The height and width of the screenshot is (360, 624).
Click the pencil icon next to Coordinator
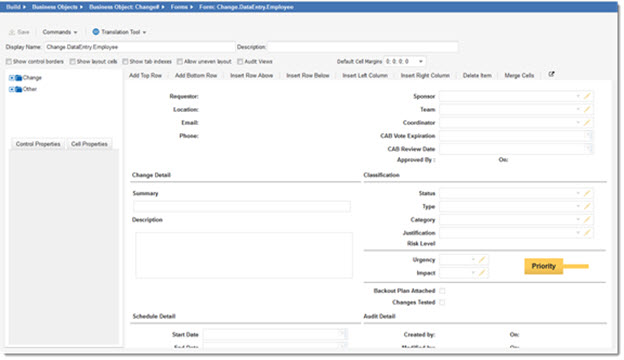tap(587, 123)
